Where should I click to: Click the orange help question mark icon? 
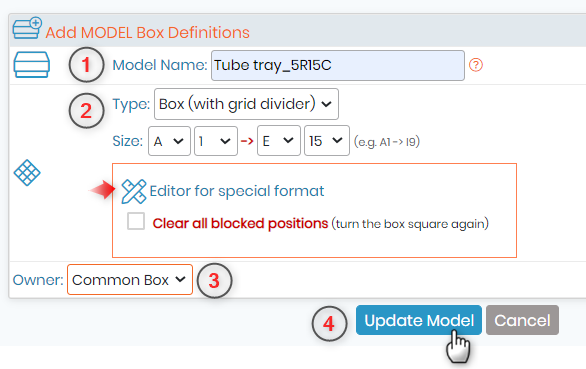pyautogui.click(x=476, y=65)
